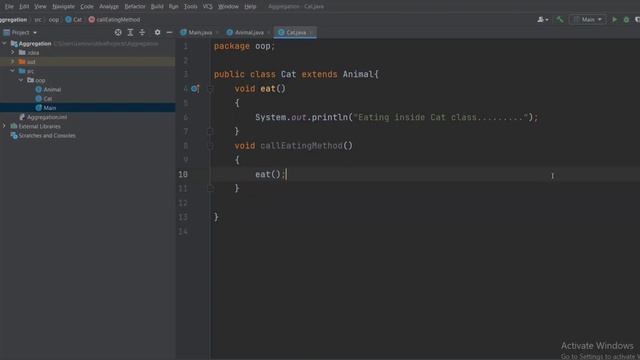The image size is (640, 360).
Task: Click the callEatingMethod breadcrumb
Action: (114, 20)
